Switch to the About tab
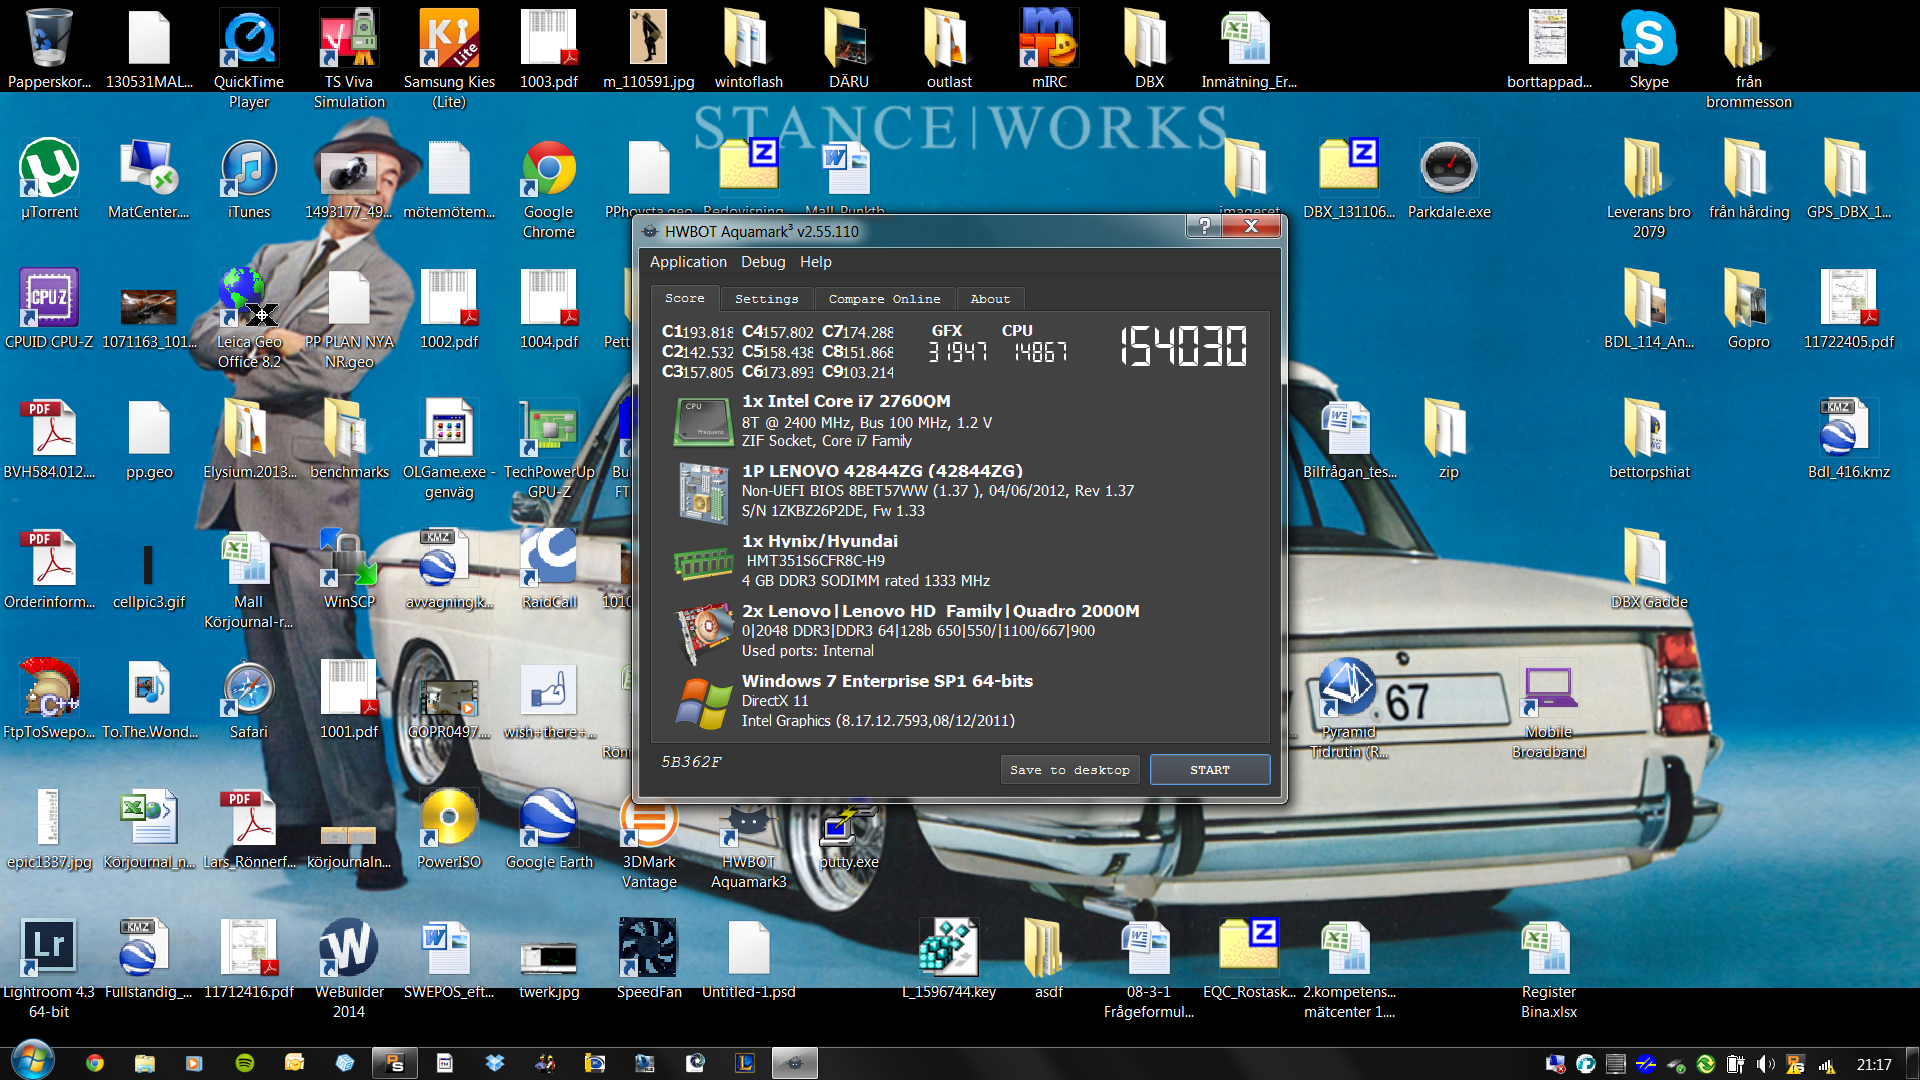This screenshot has width=1920, height=1080. point(990,299)
